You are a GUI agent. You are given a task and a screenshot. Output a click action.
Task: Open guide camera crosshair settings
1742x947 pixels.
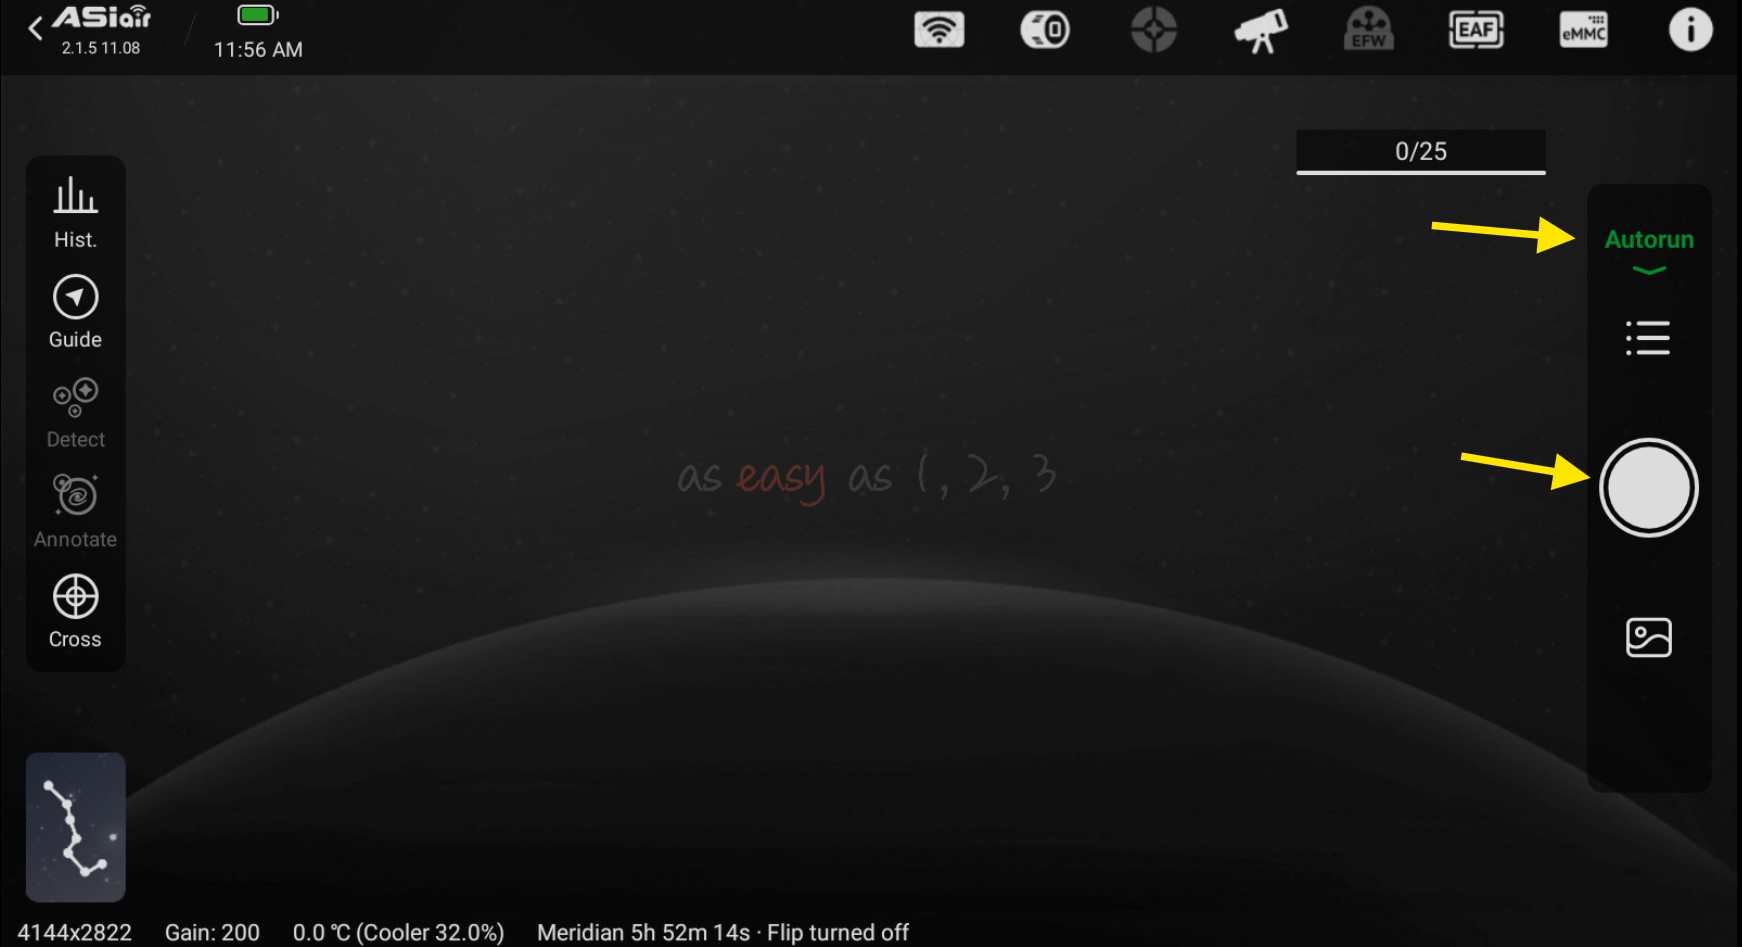pyautogui.click(x=1153, y=30)
